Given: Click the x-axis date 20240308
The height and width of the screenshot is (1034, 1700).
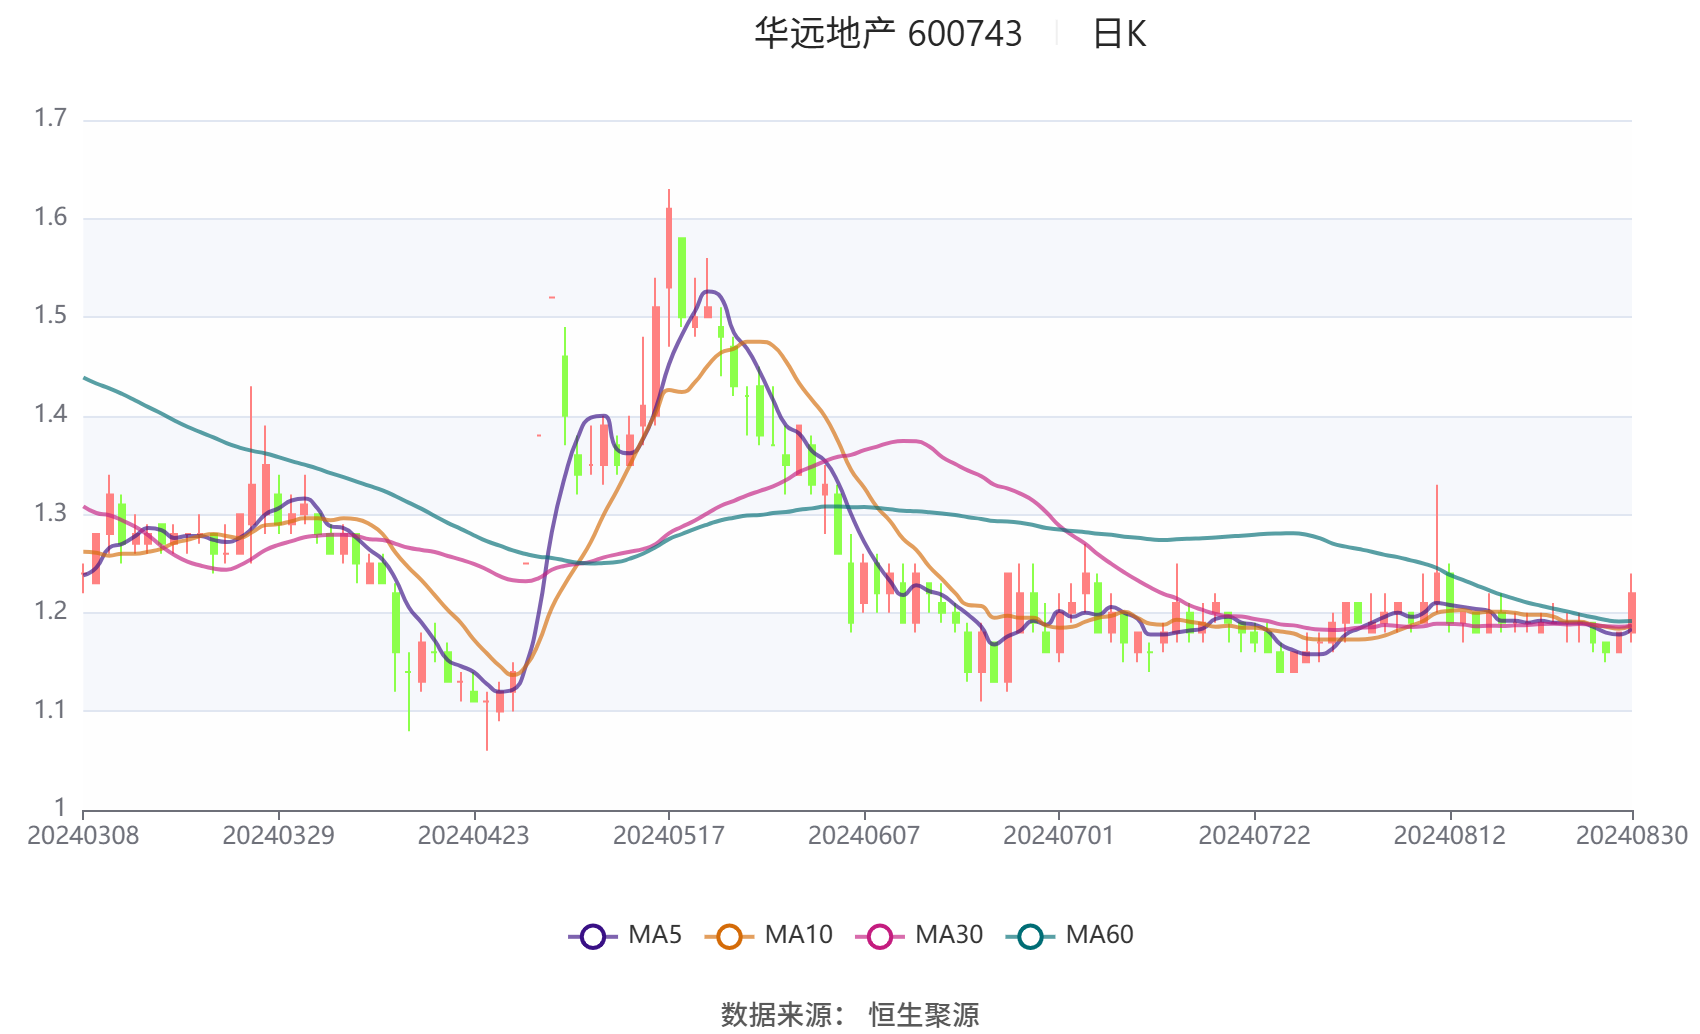Looking at the screenshot, I should click(x=83, y=836).
